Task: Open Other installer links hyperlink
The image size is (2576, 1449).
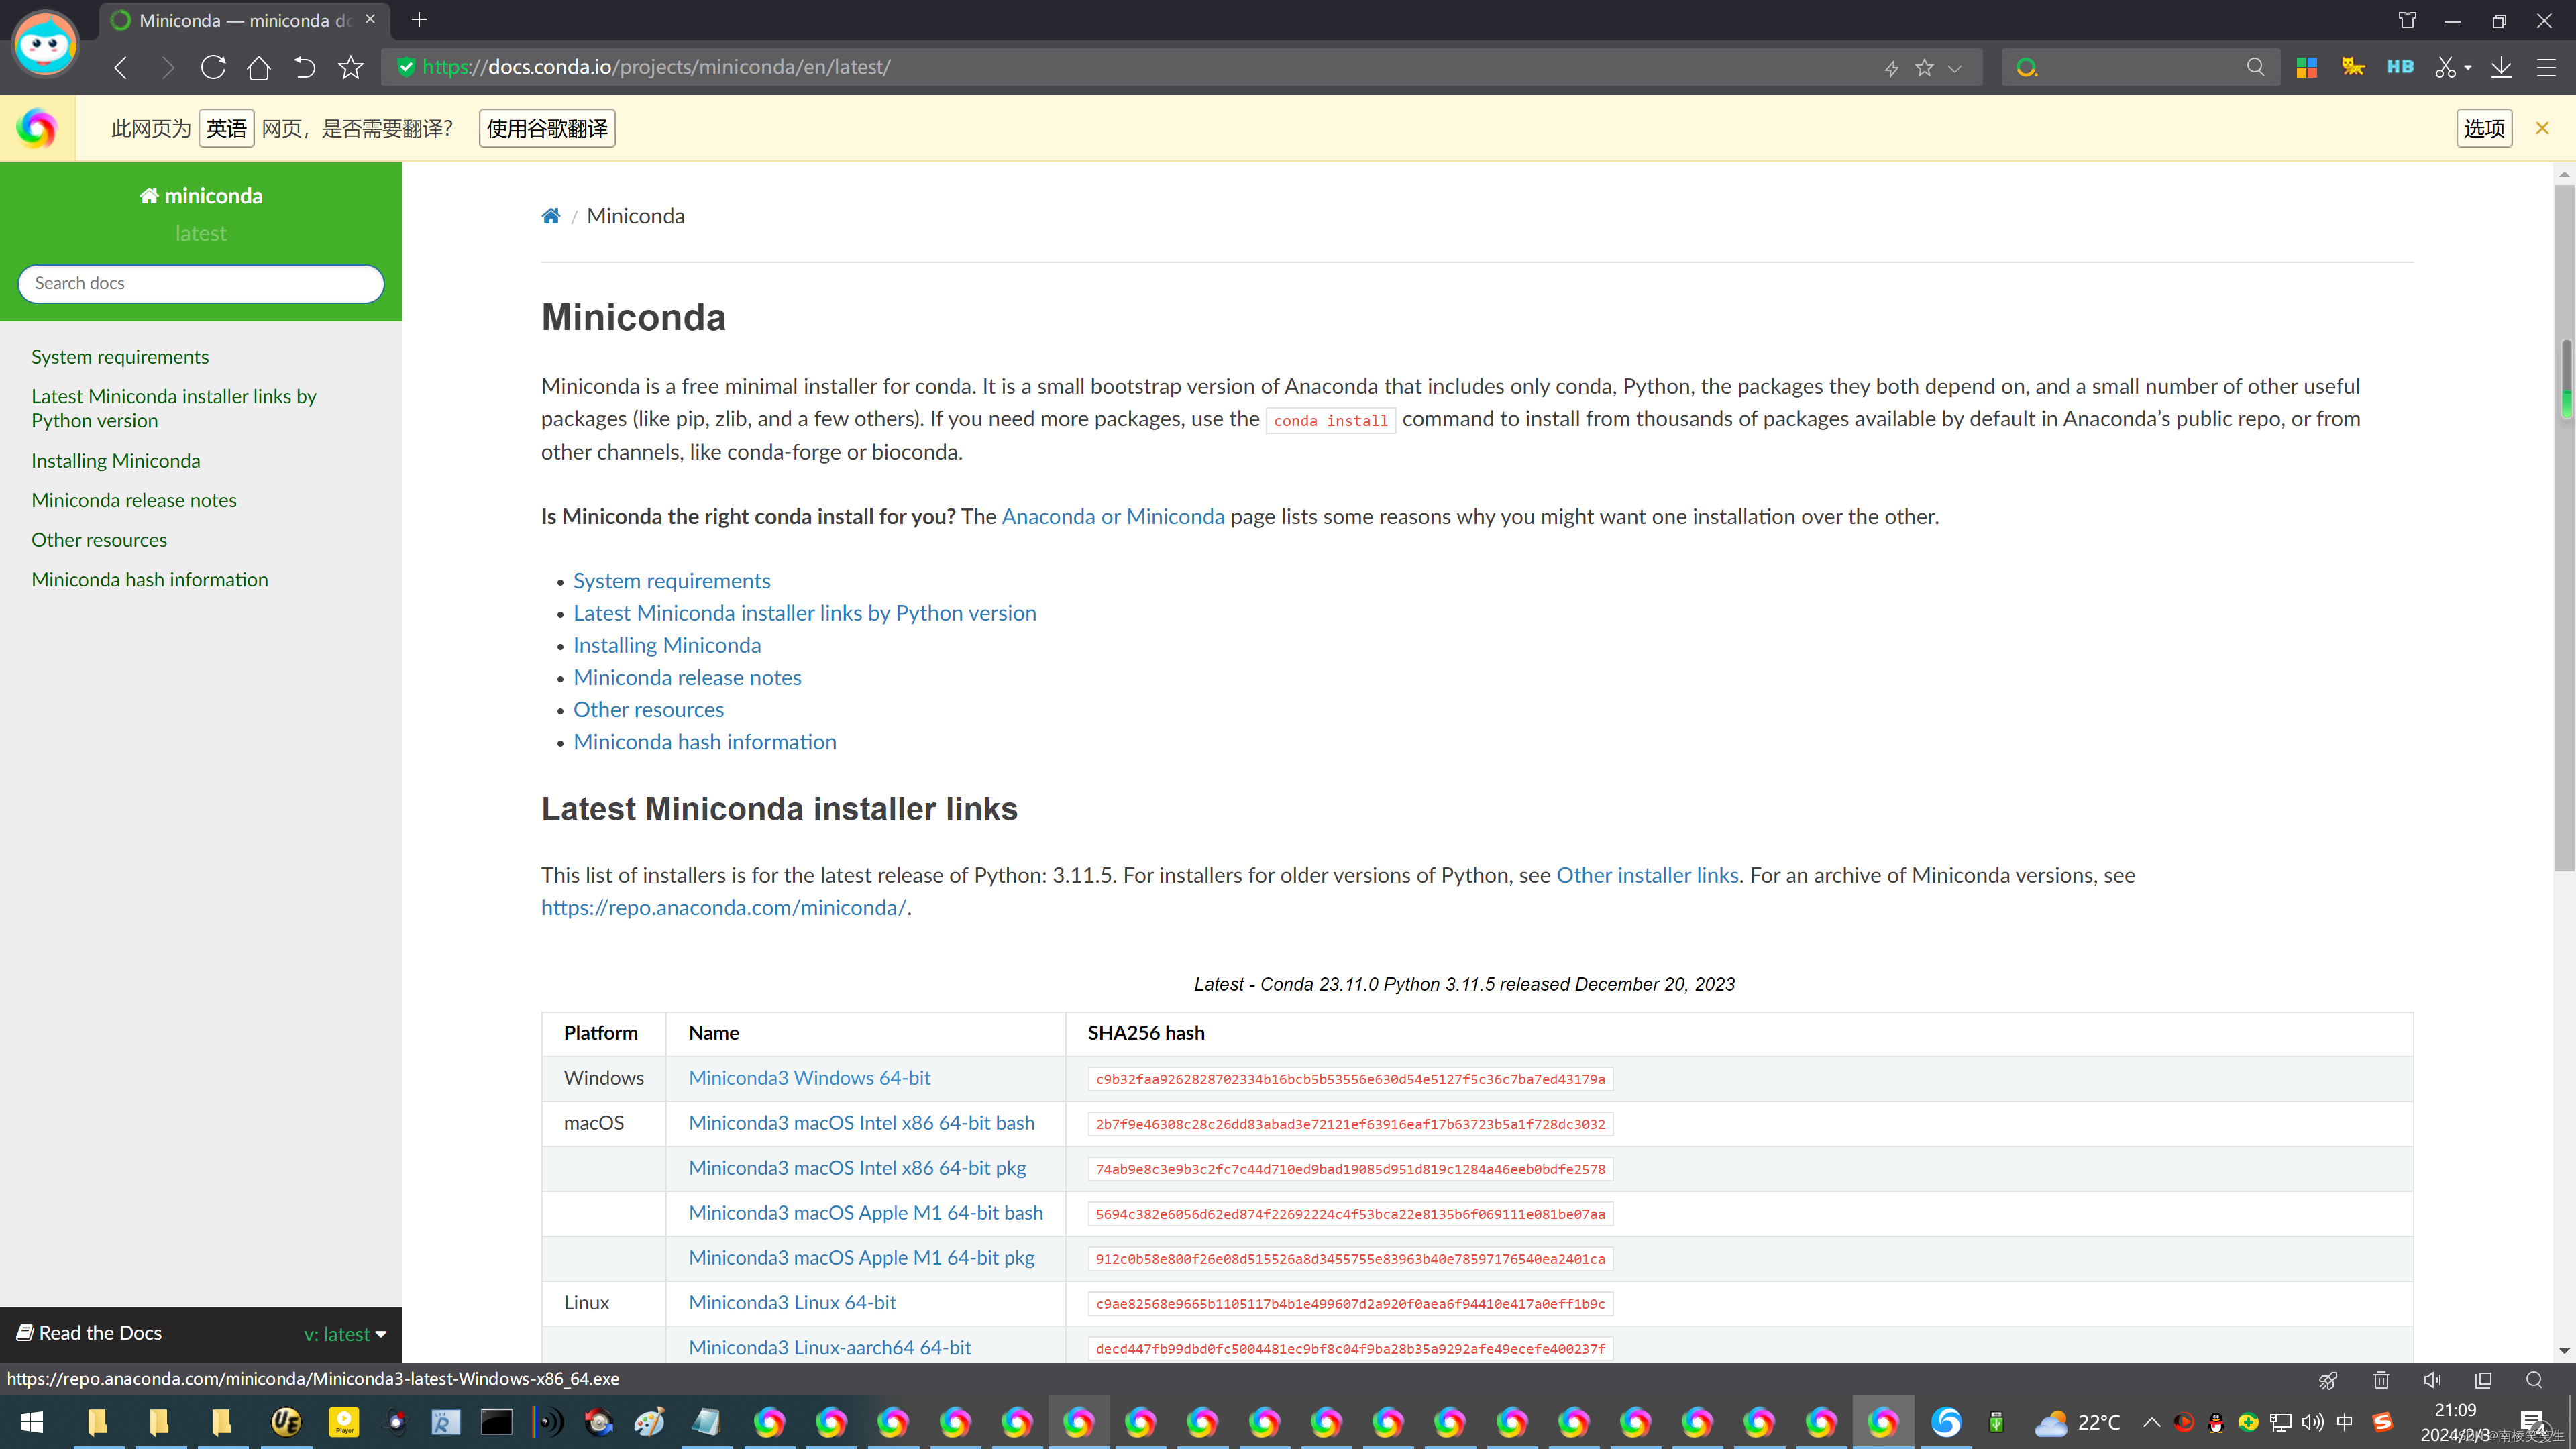Action: 1647,875
